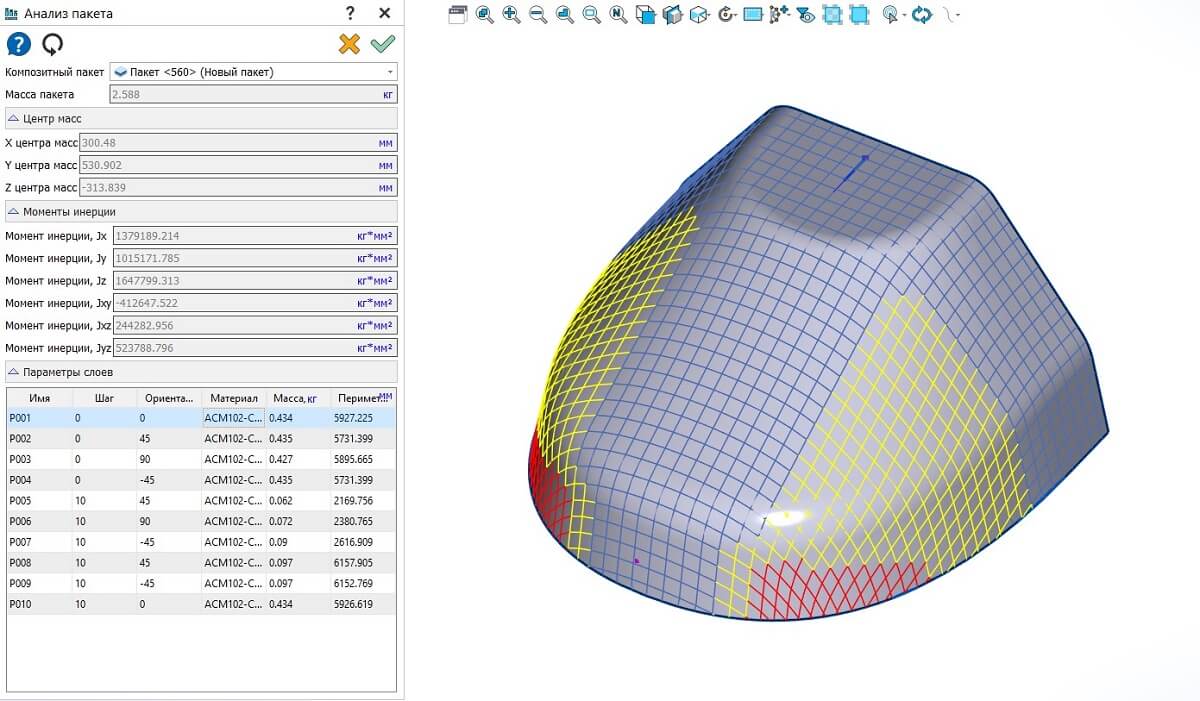This screenshot has height=701, width=1200.
Task: Select layer row P007
Action: click(x=201, y=542)
